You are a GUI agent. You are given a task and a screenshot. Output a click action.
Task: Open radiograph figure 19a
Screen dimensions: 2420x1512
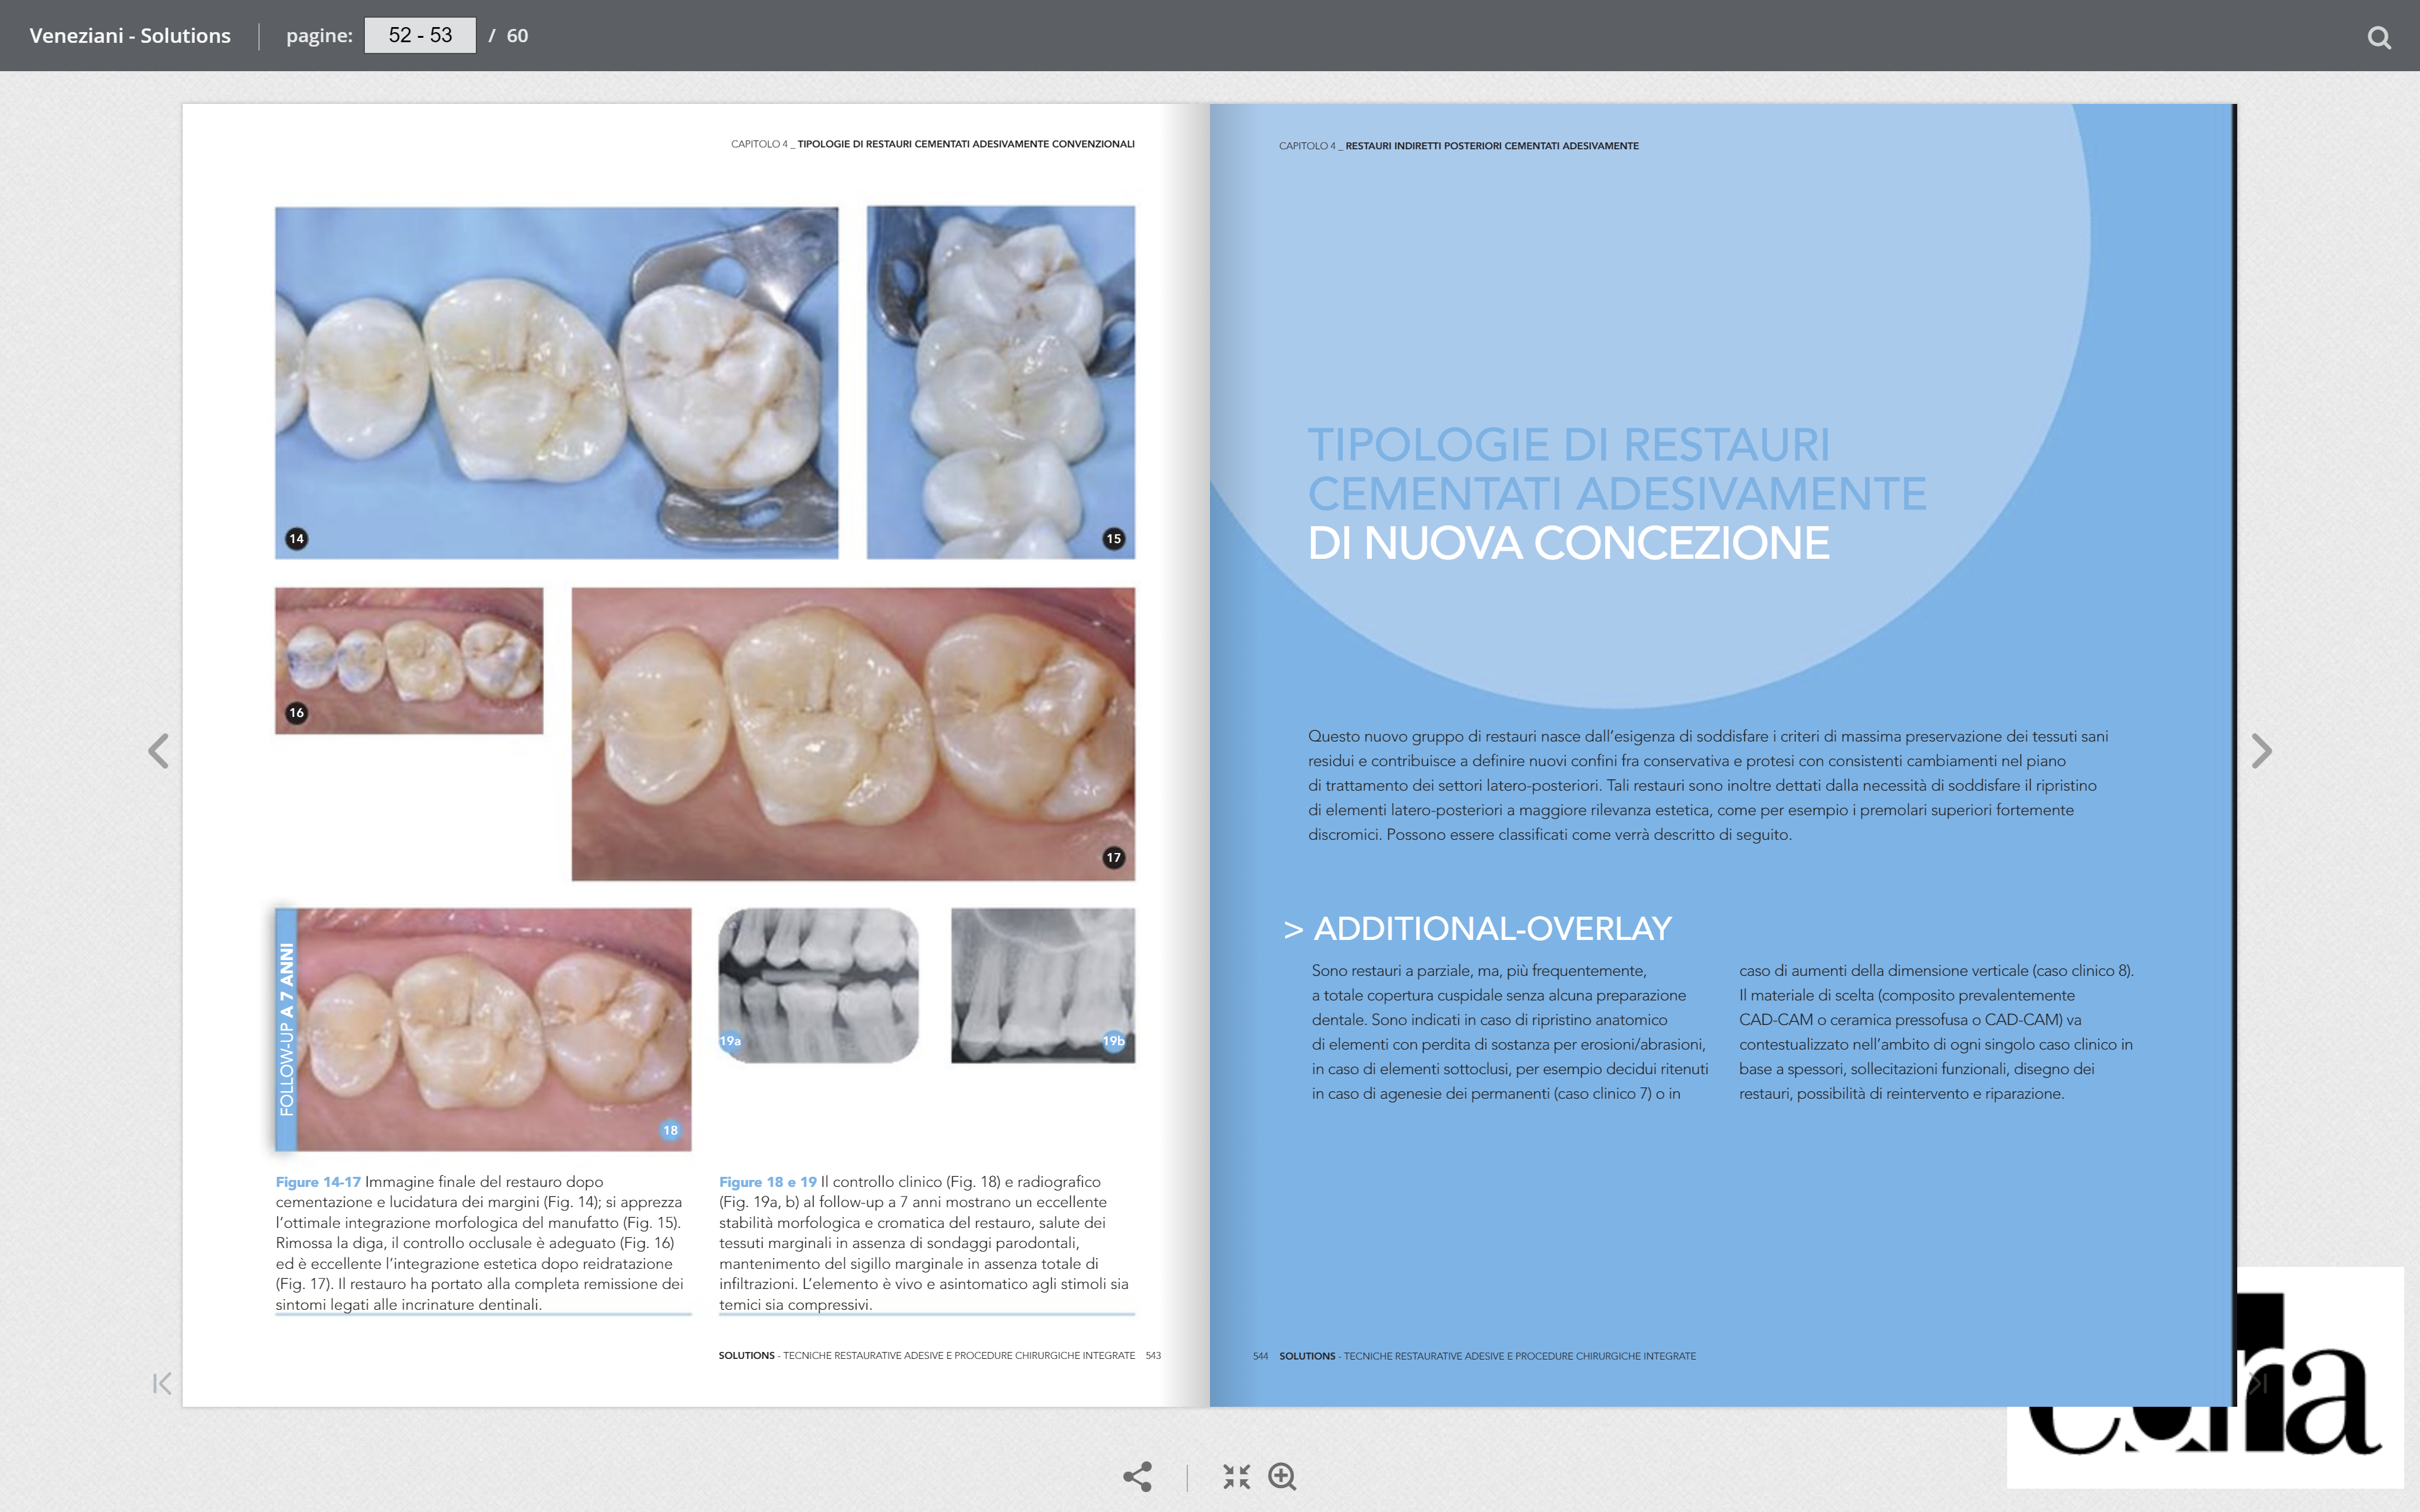coord(818,985)
